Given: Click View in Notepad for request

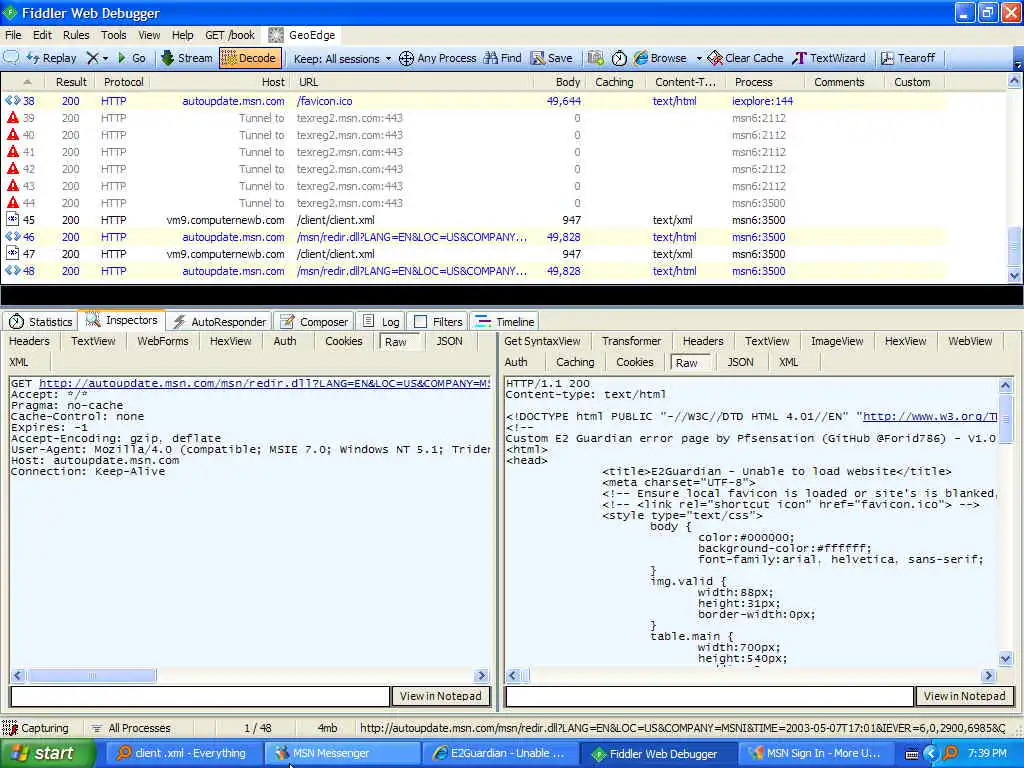Looking at the screenshot, I should tap(441, 696).
